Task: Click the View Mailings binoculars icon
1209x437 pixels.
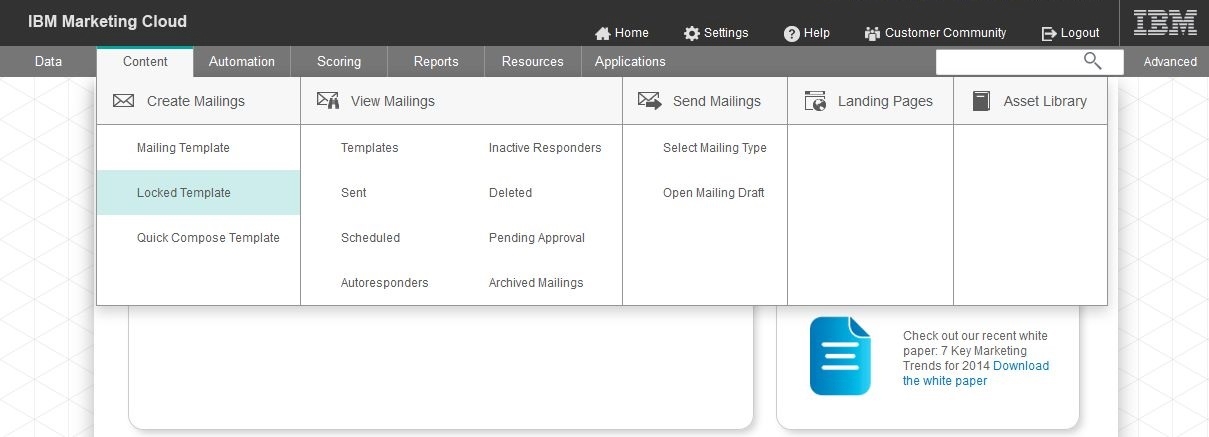Action: pos(328,100)
